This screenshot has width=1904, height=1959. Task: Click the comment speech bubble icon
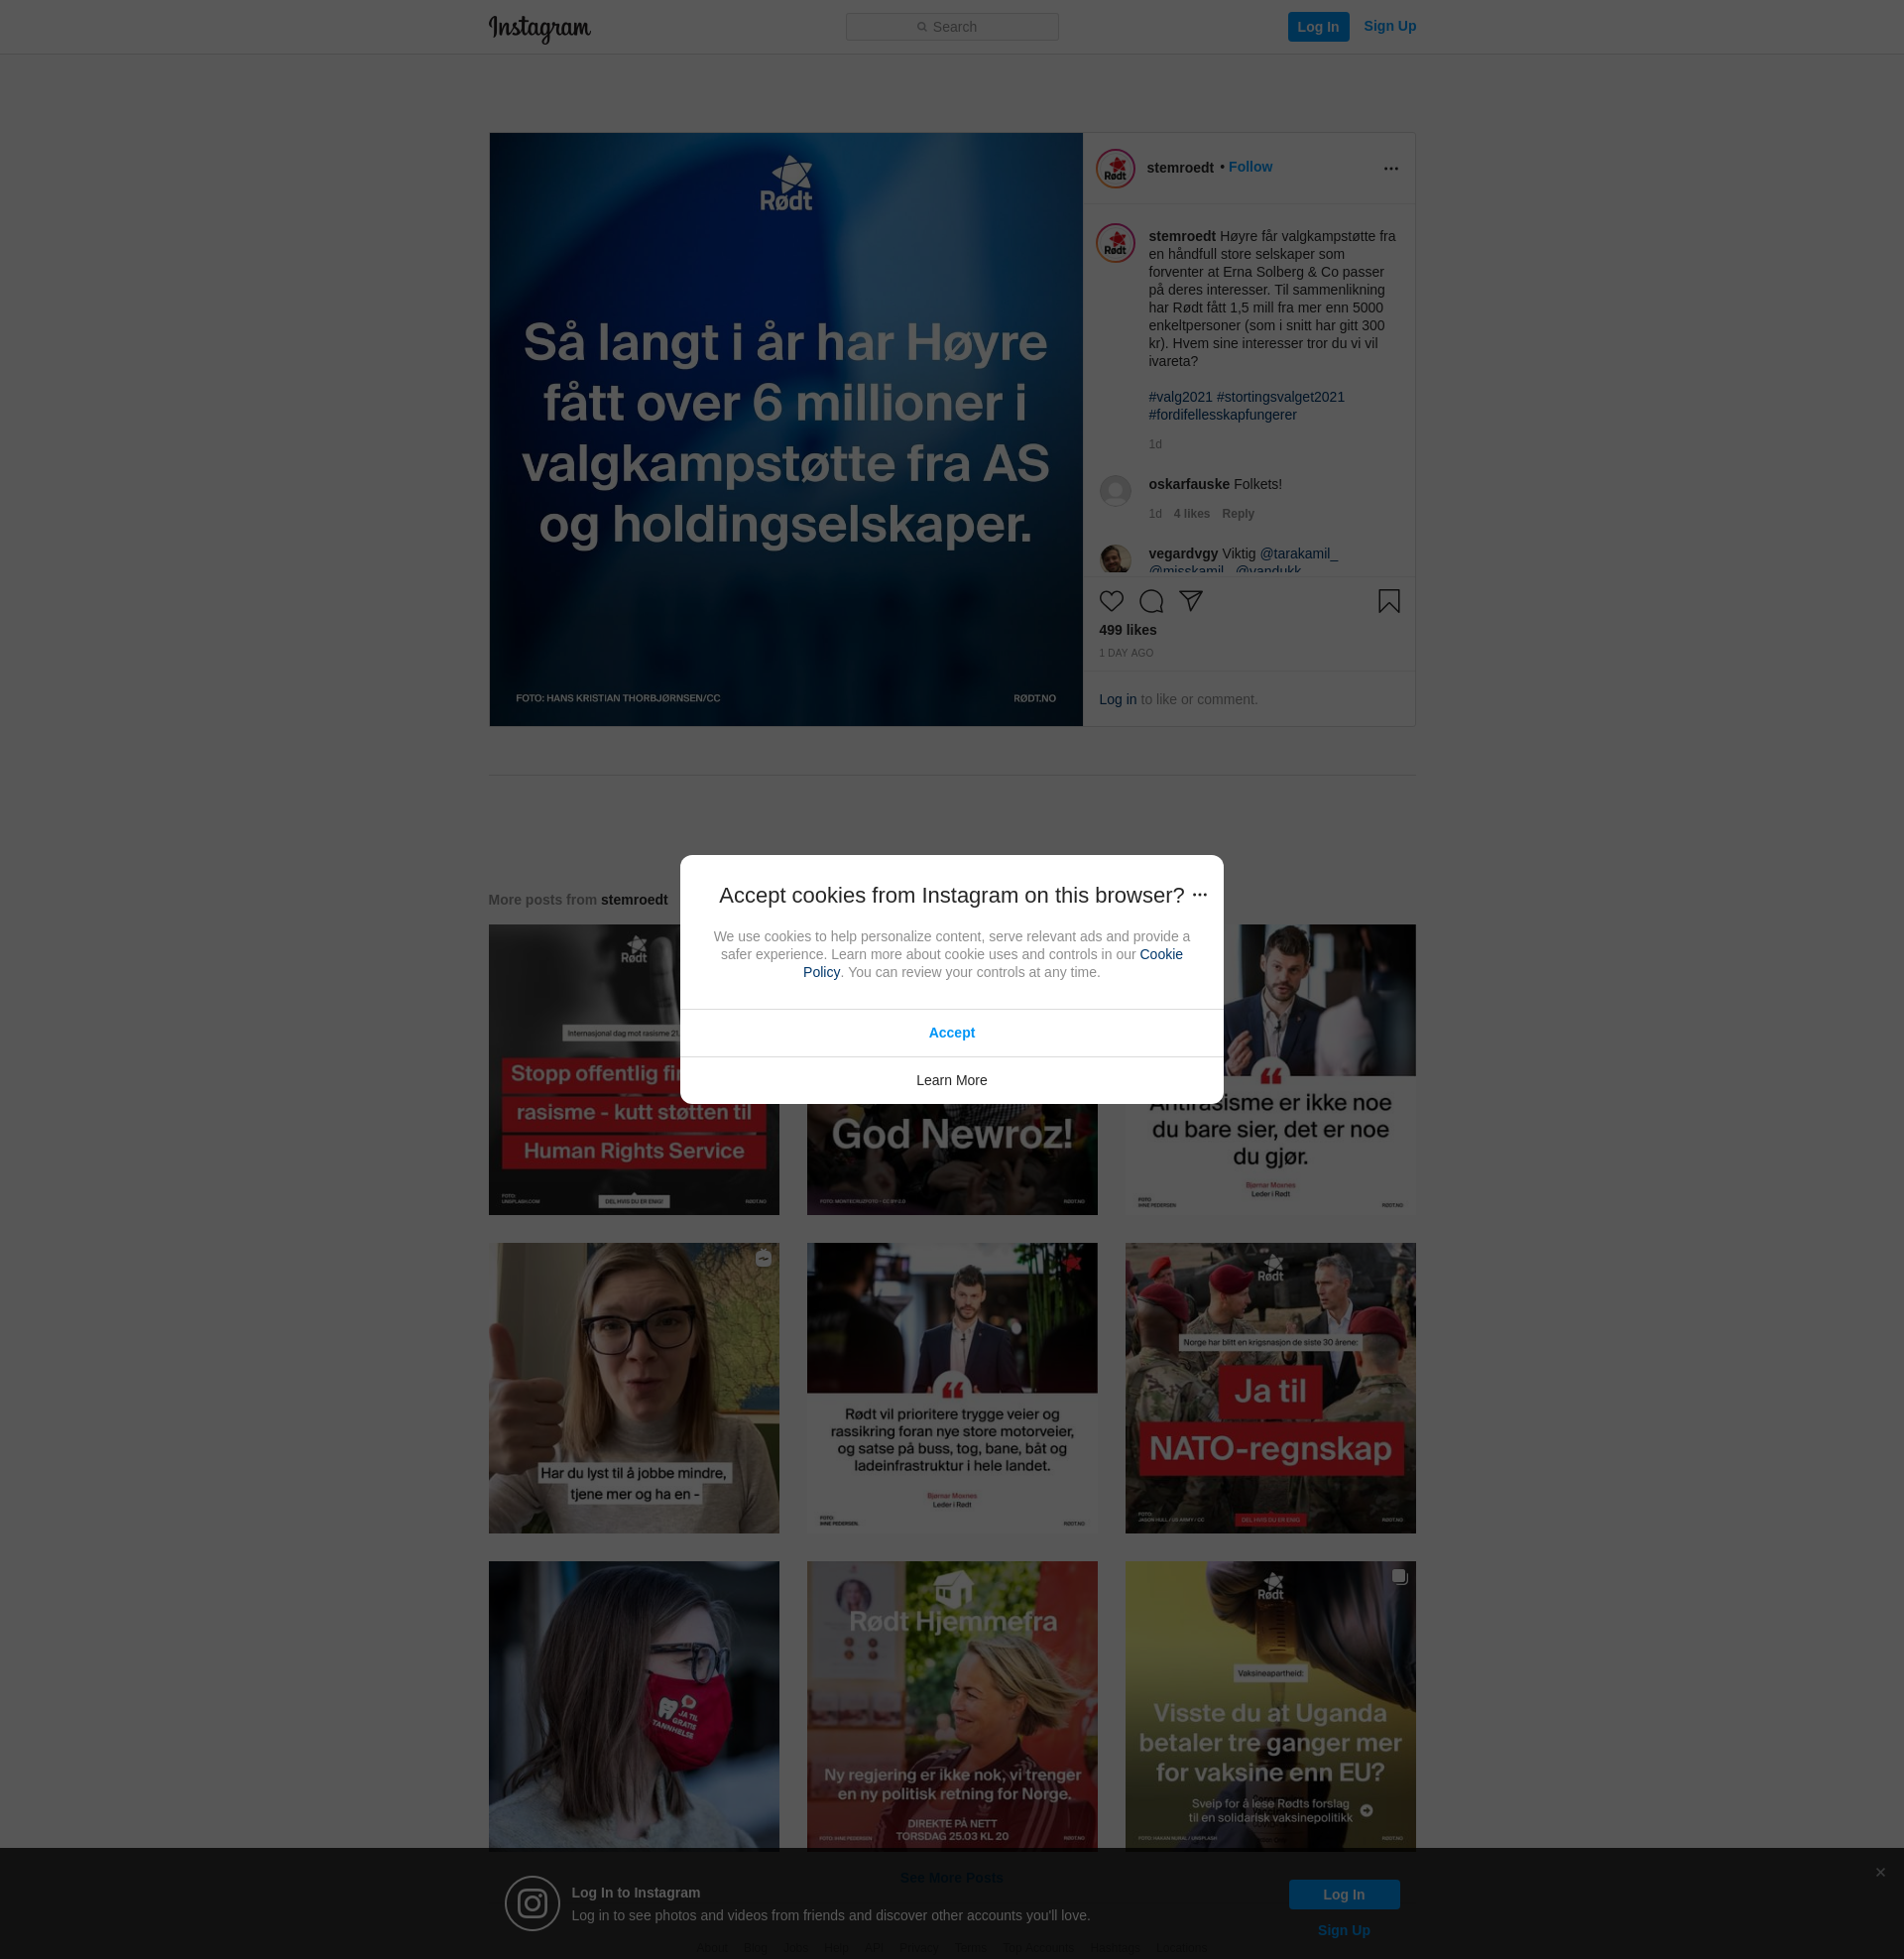(1151, 601)
